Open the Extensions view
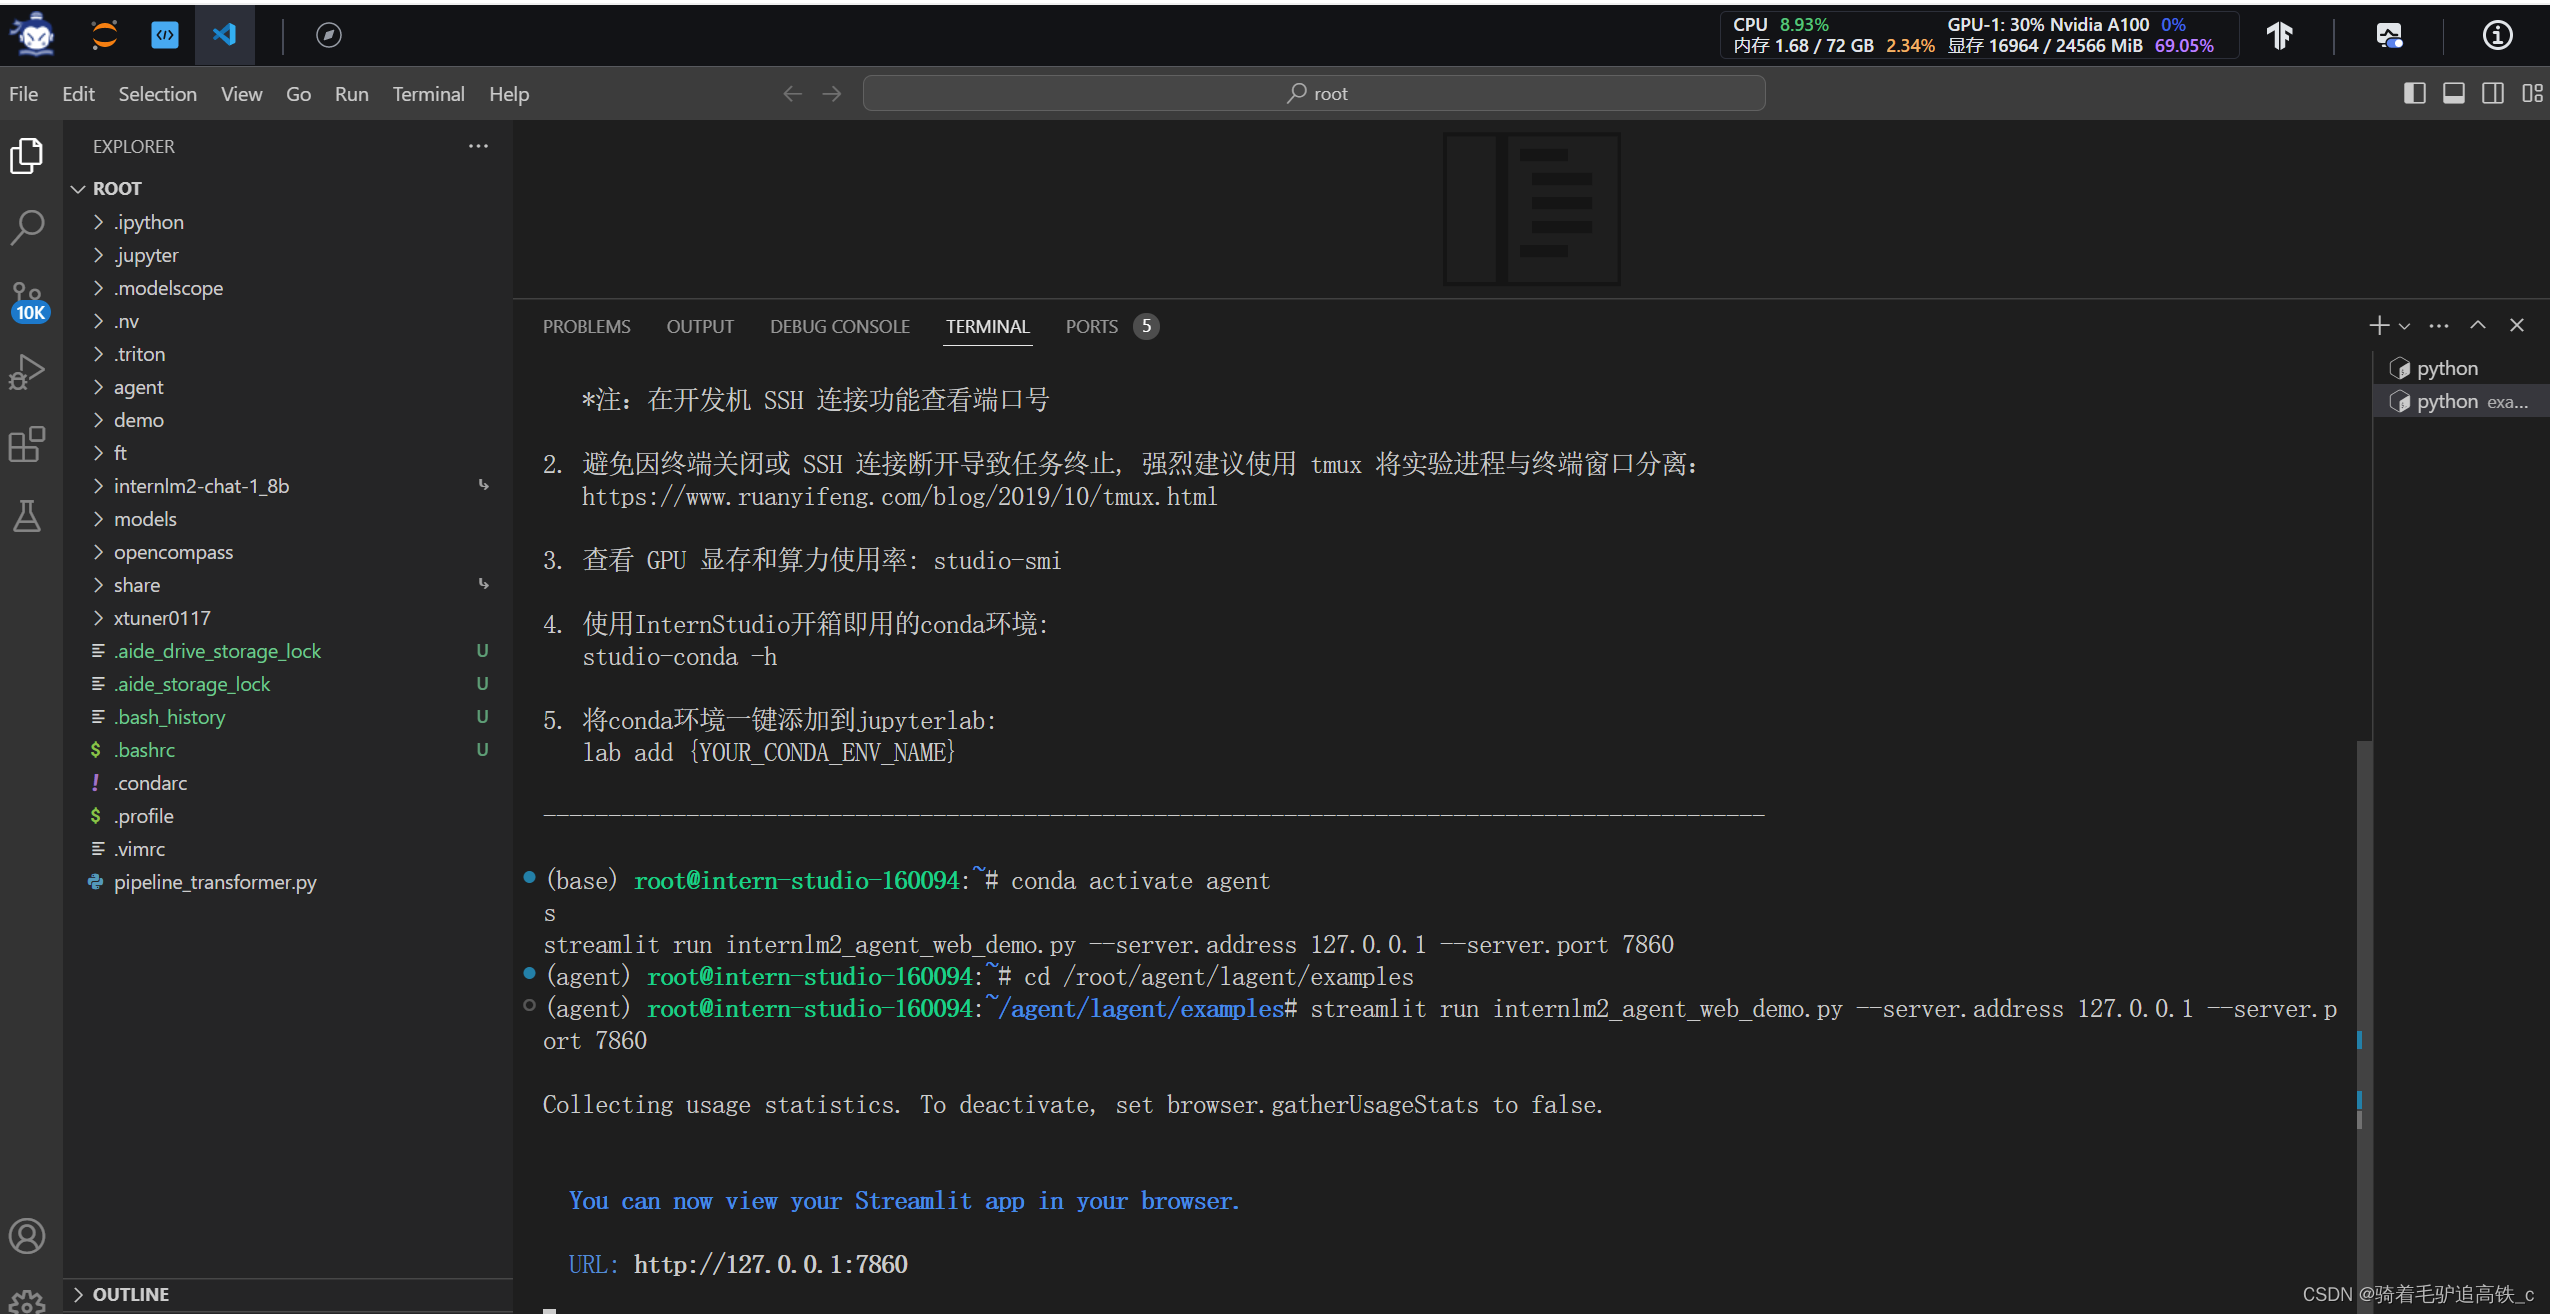The width and height of the screenshot is (2550, 1314). [27, 445]
